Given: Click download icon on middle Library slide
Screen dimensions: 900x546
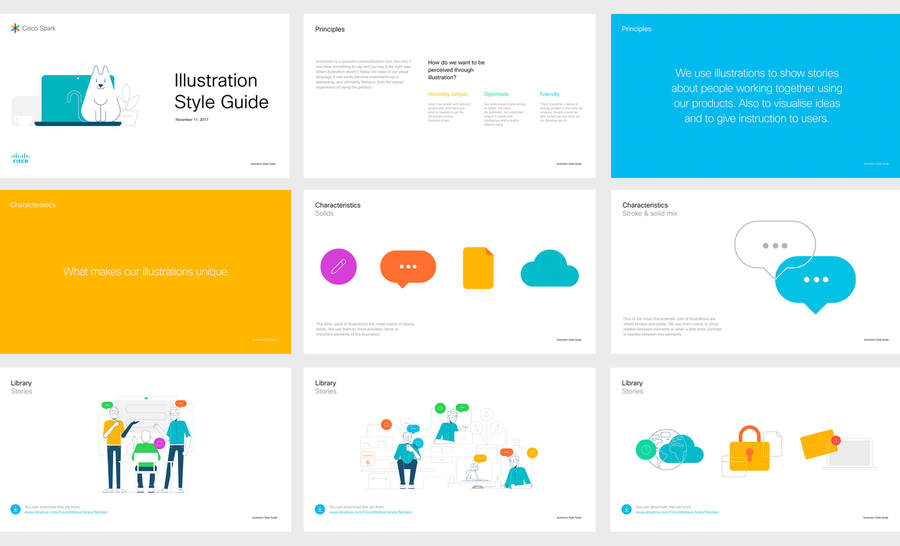Looking at the screenshot, I should tap(320, 509).
